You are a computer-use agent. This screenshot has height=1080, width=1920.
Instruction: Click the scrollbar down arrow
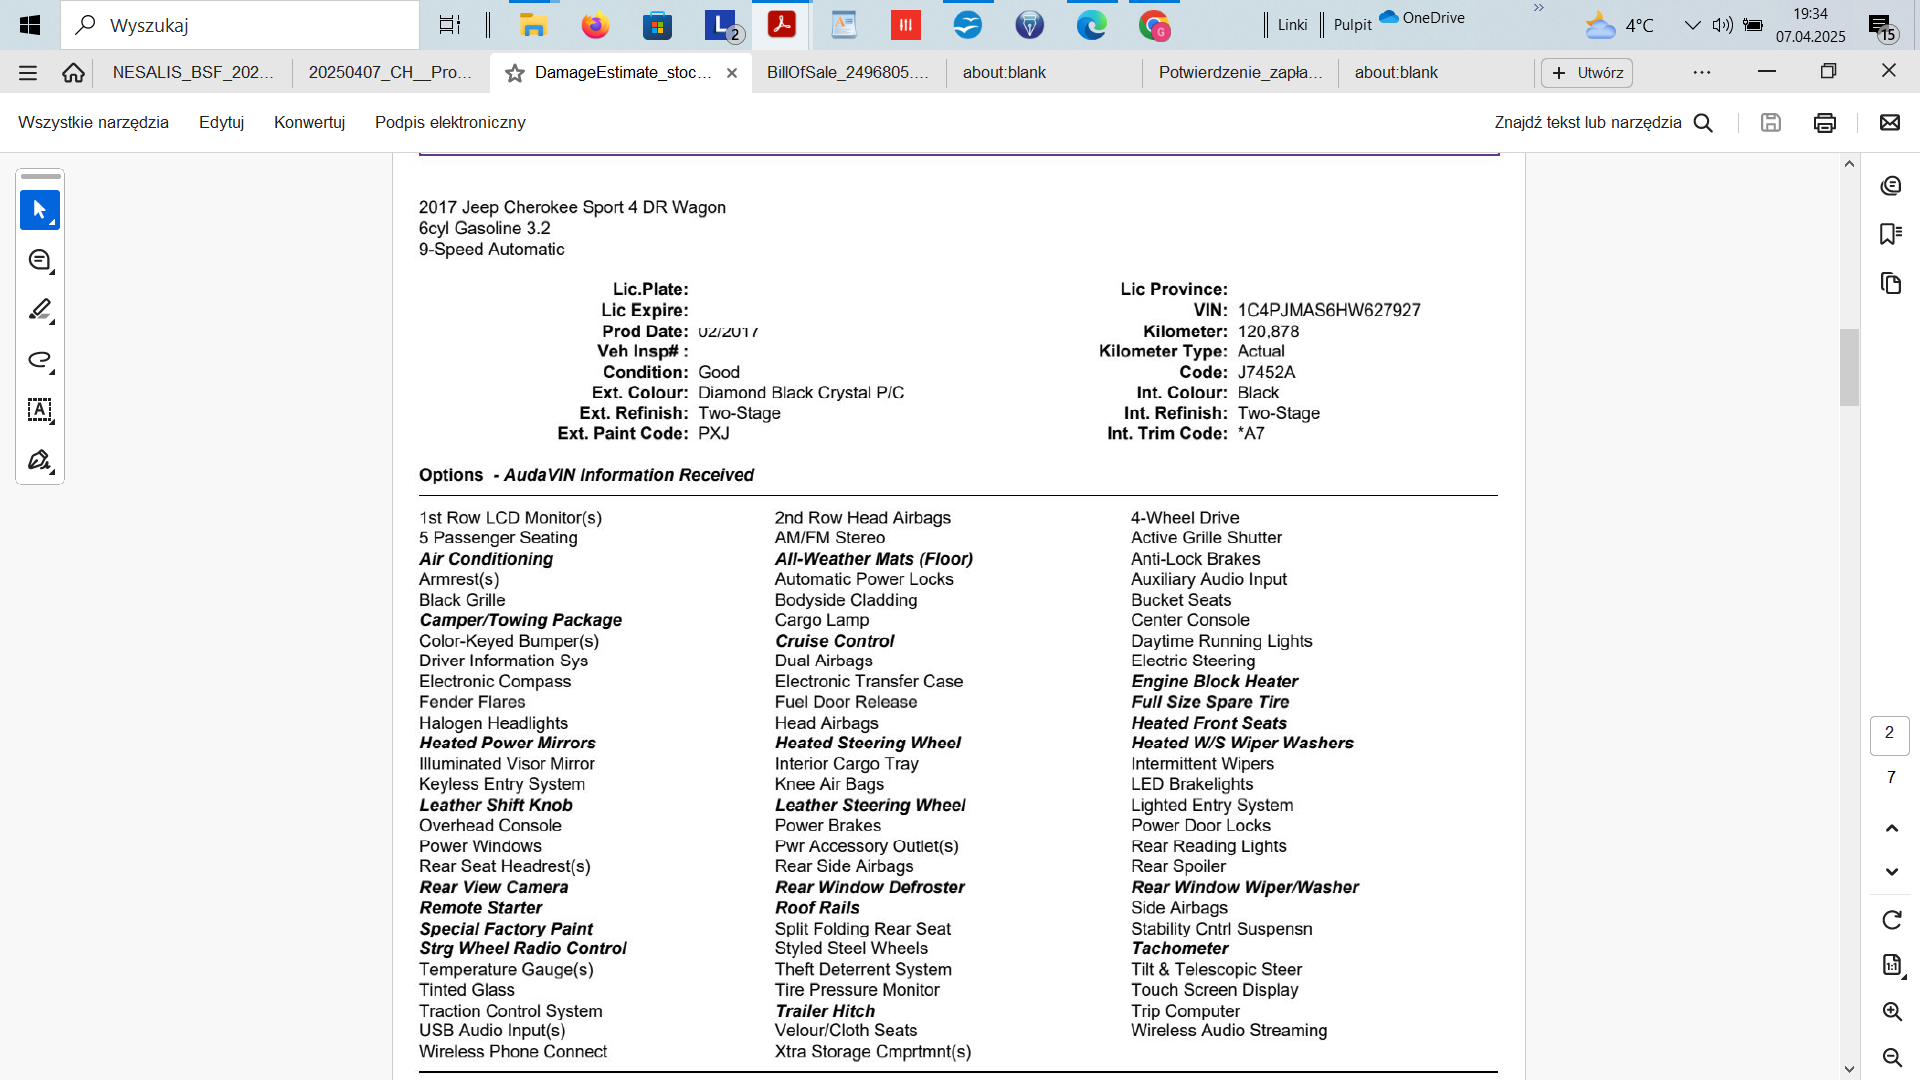pyautogui.click(x=1849, y=1069)
